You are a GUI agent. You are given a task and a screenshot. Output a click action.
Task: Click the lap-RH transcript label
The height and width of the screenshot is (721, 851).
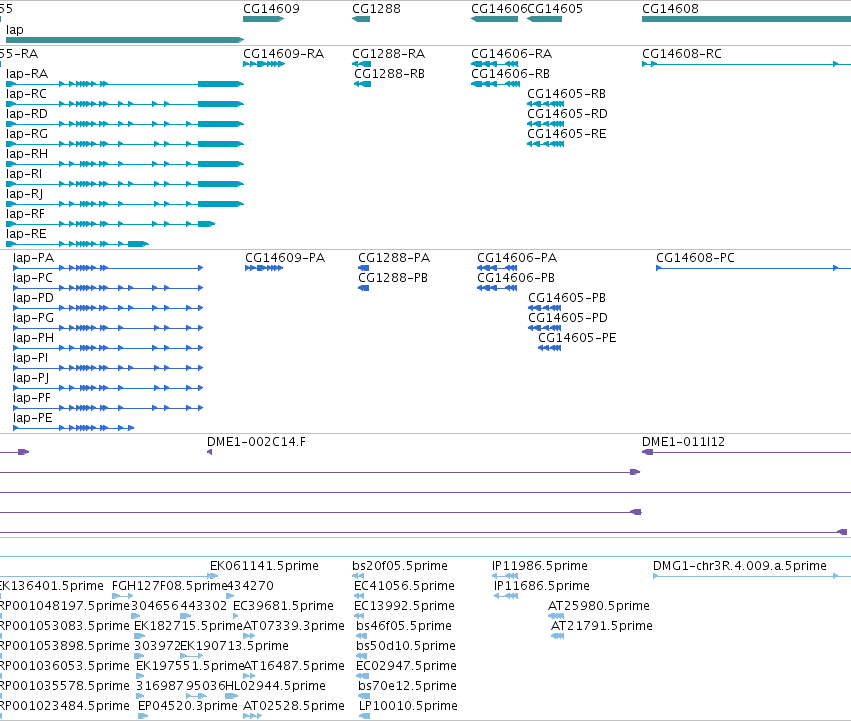click(x=27, y=154)
